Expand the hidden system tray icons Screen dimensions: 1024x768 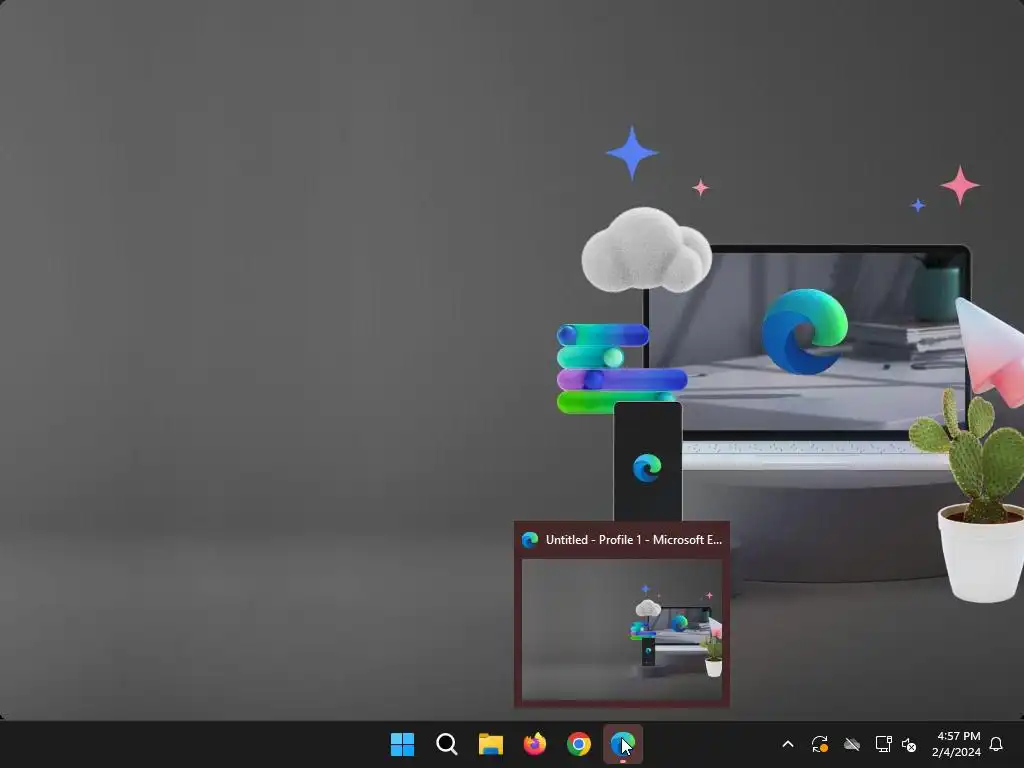(788, 744)
